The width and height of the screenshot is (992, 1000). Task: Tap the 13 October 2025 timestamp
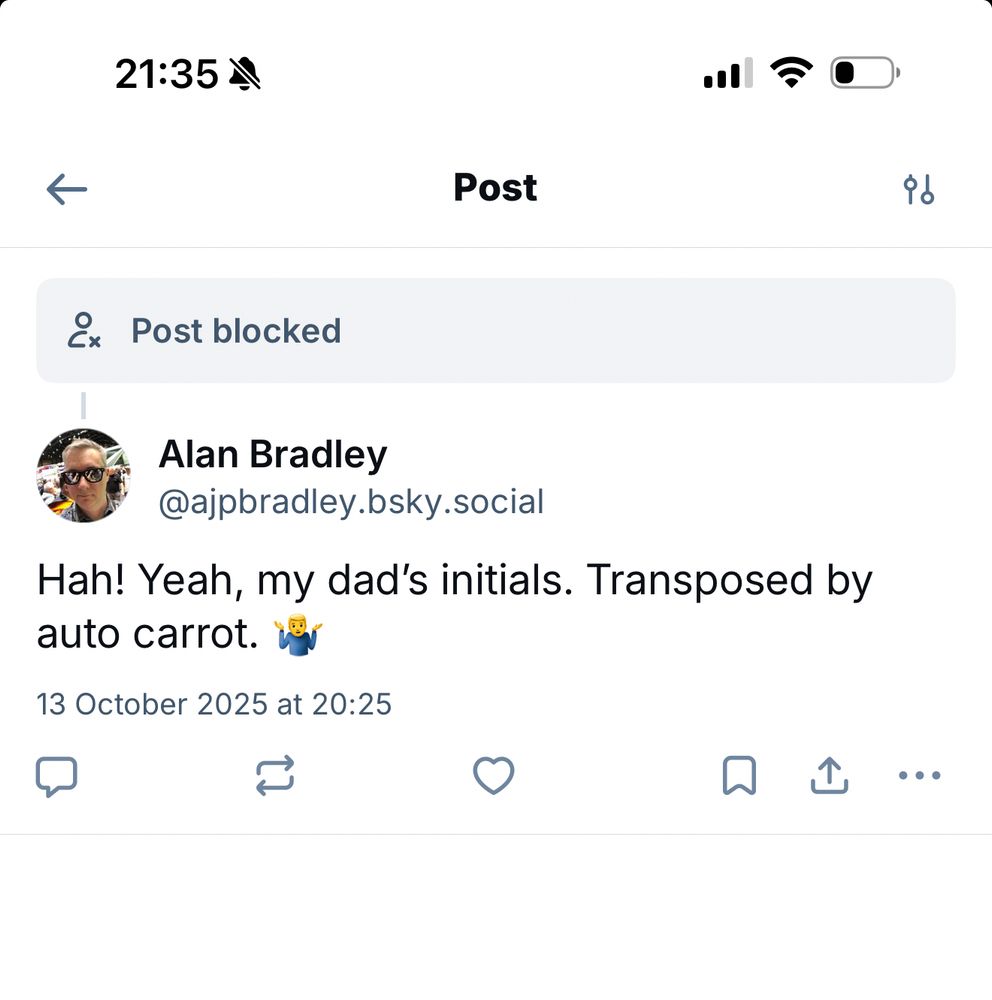point(214,704)
